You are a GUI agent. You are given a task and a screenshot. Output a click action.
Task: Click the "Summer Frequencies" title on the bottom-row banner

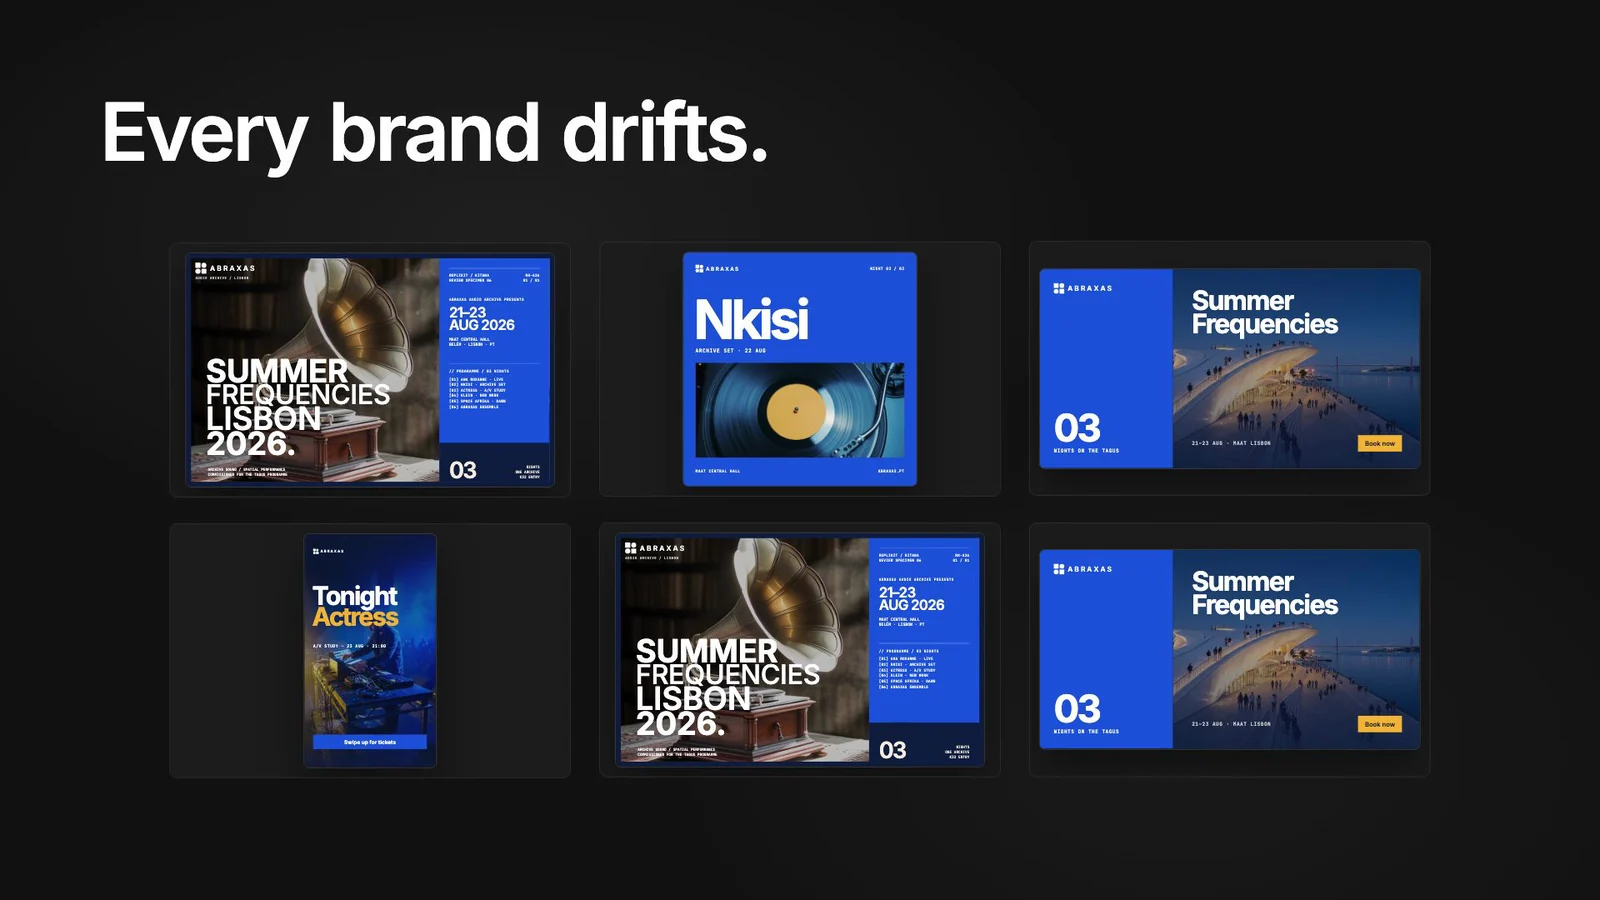[1265, 594]
